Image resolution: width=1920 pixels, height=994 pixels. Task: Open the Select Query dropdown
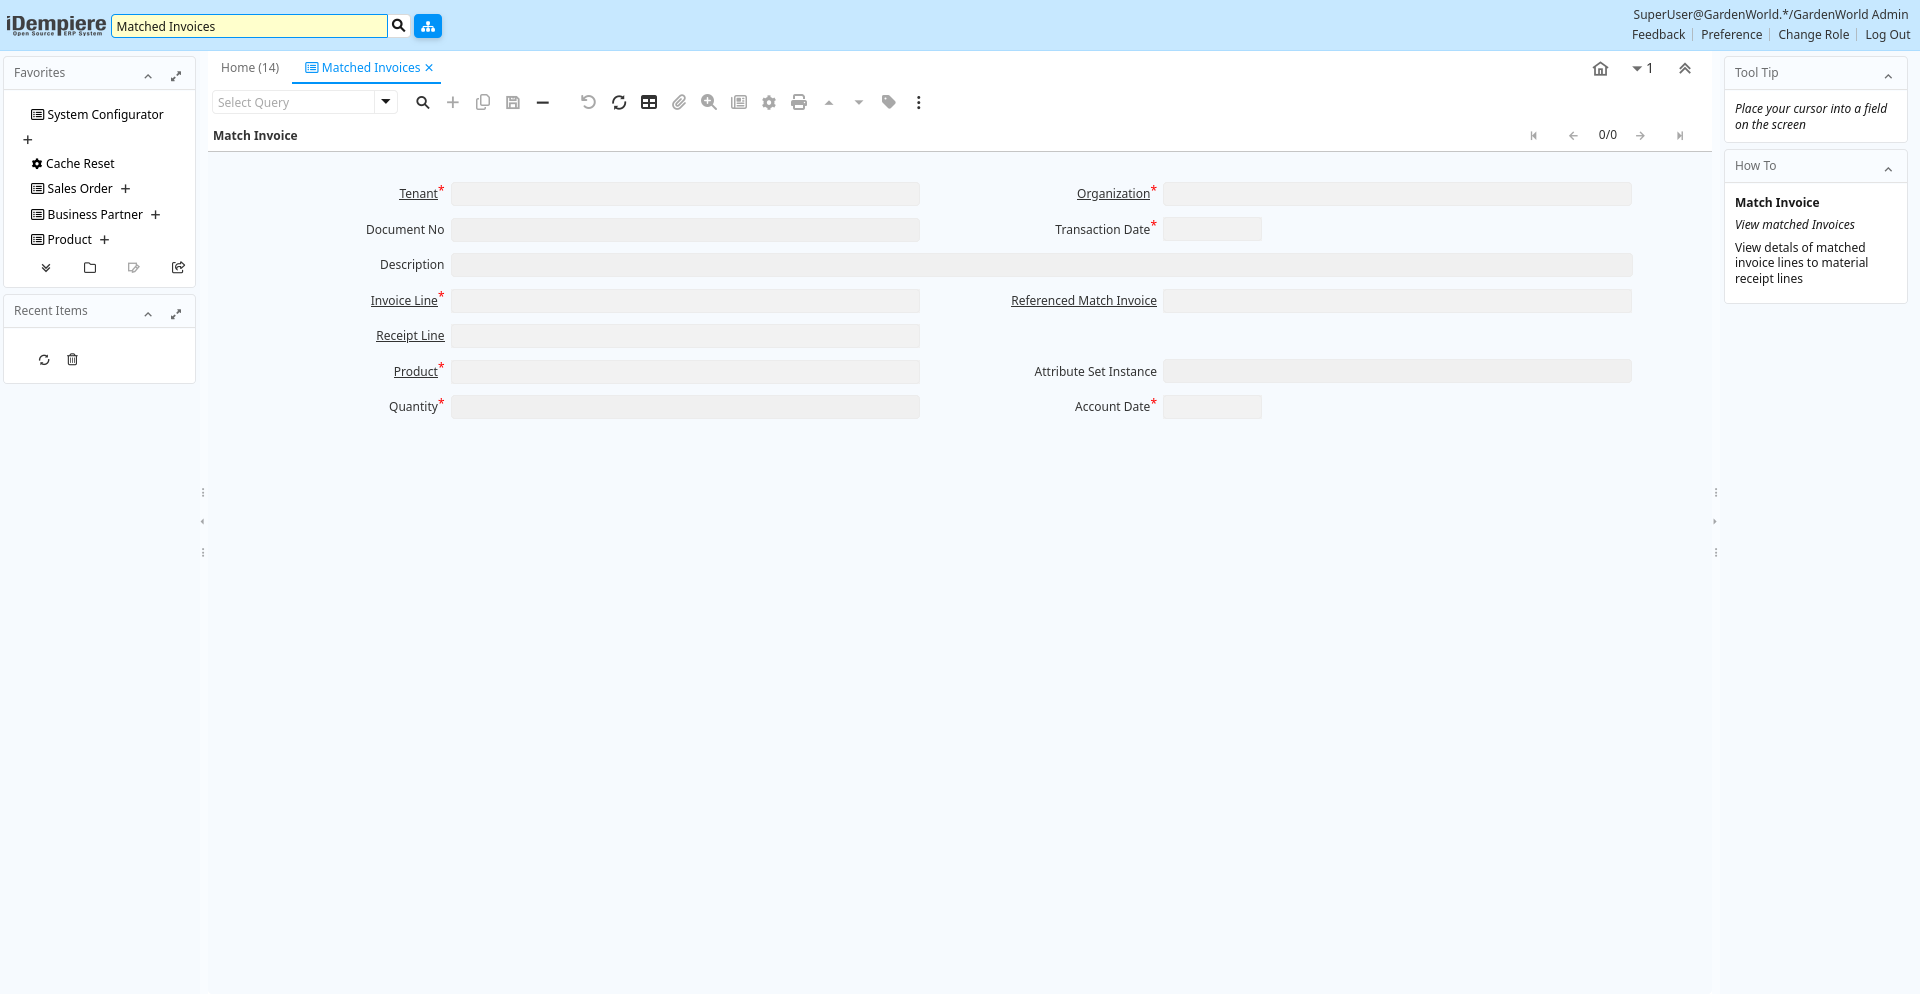click(386, 102)
